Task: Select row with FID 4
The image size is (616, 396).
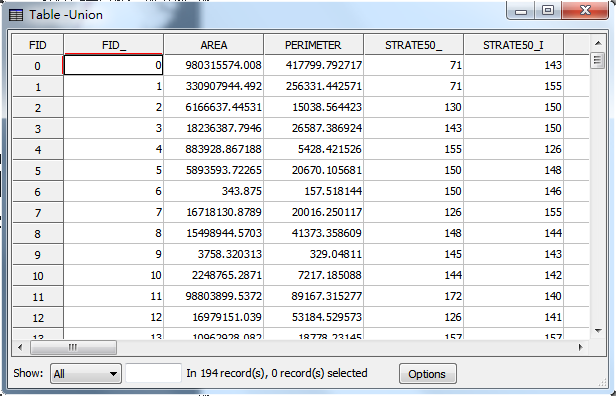Action: [38, 149]
